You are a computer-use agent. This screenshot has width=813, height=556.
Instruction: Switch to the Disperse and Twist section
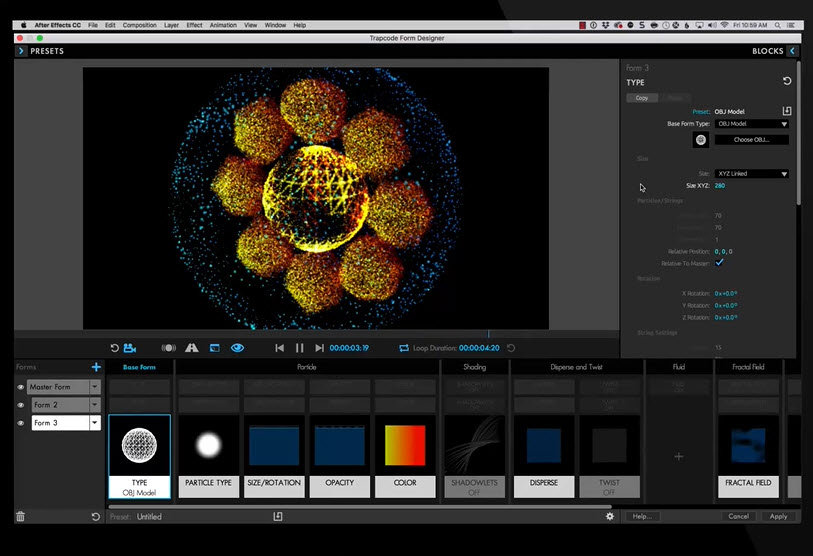tap(576, 367)
